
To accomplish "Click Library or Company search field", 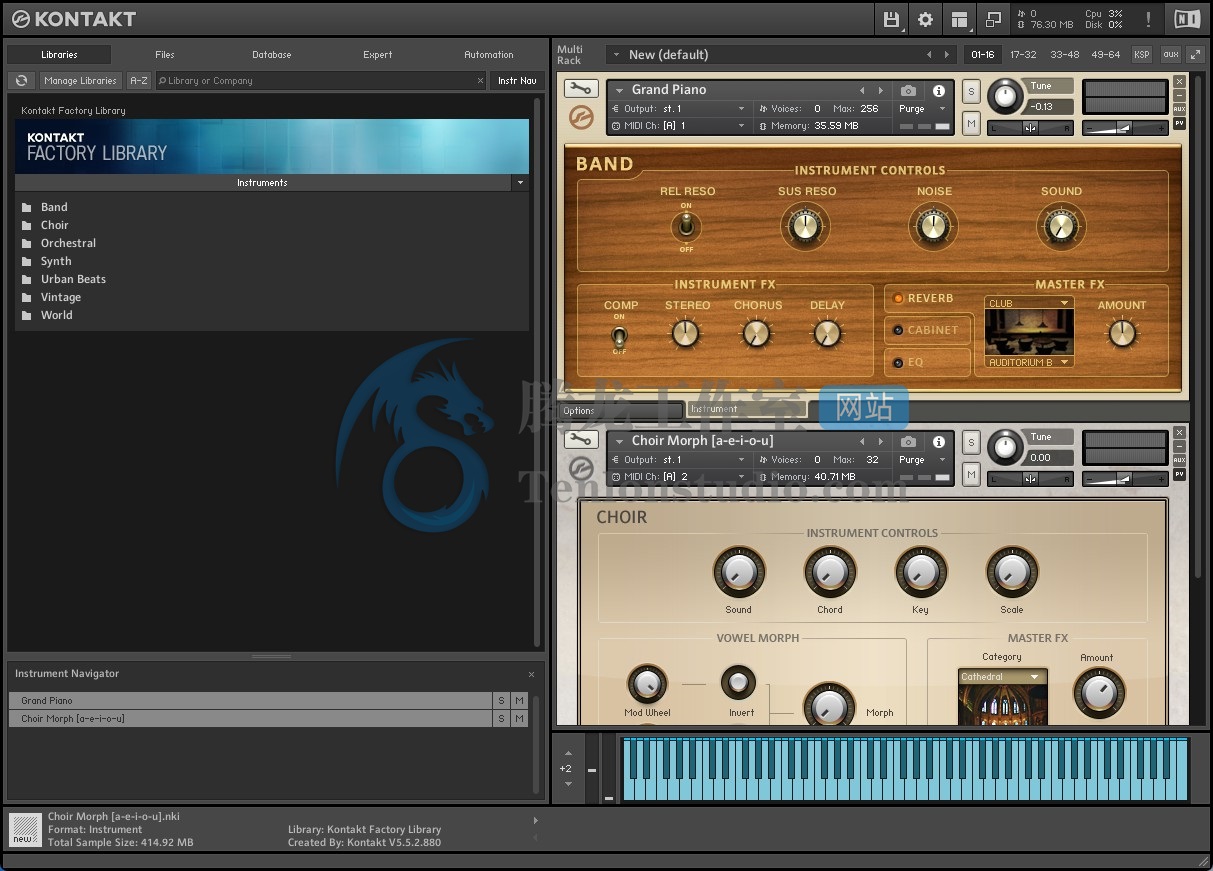I will (321, 81).
